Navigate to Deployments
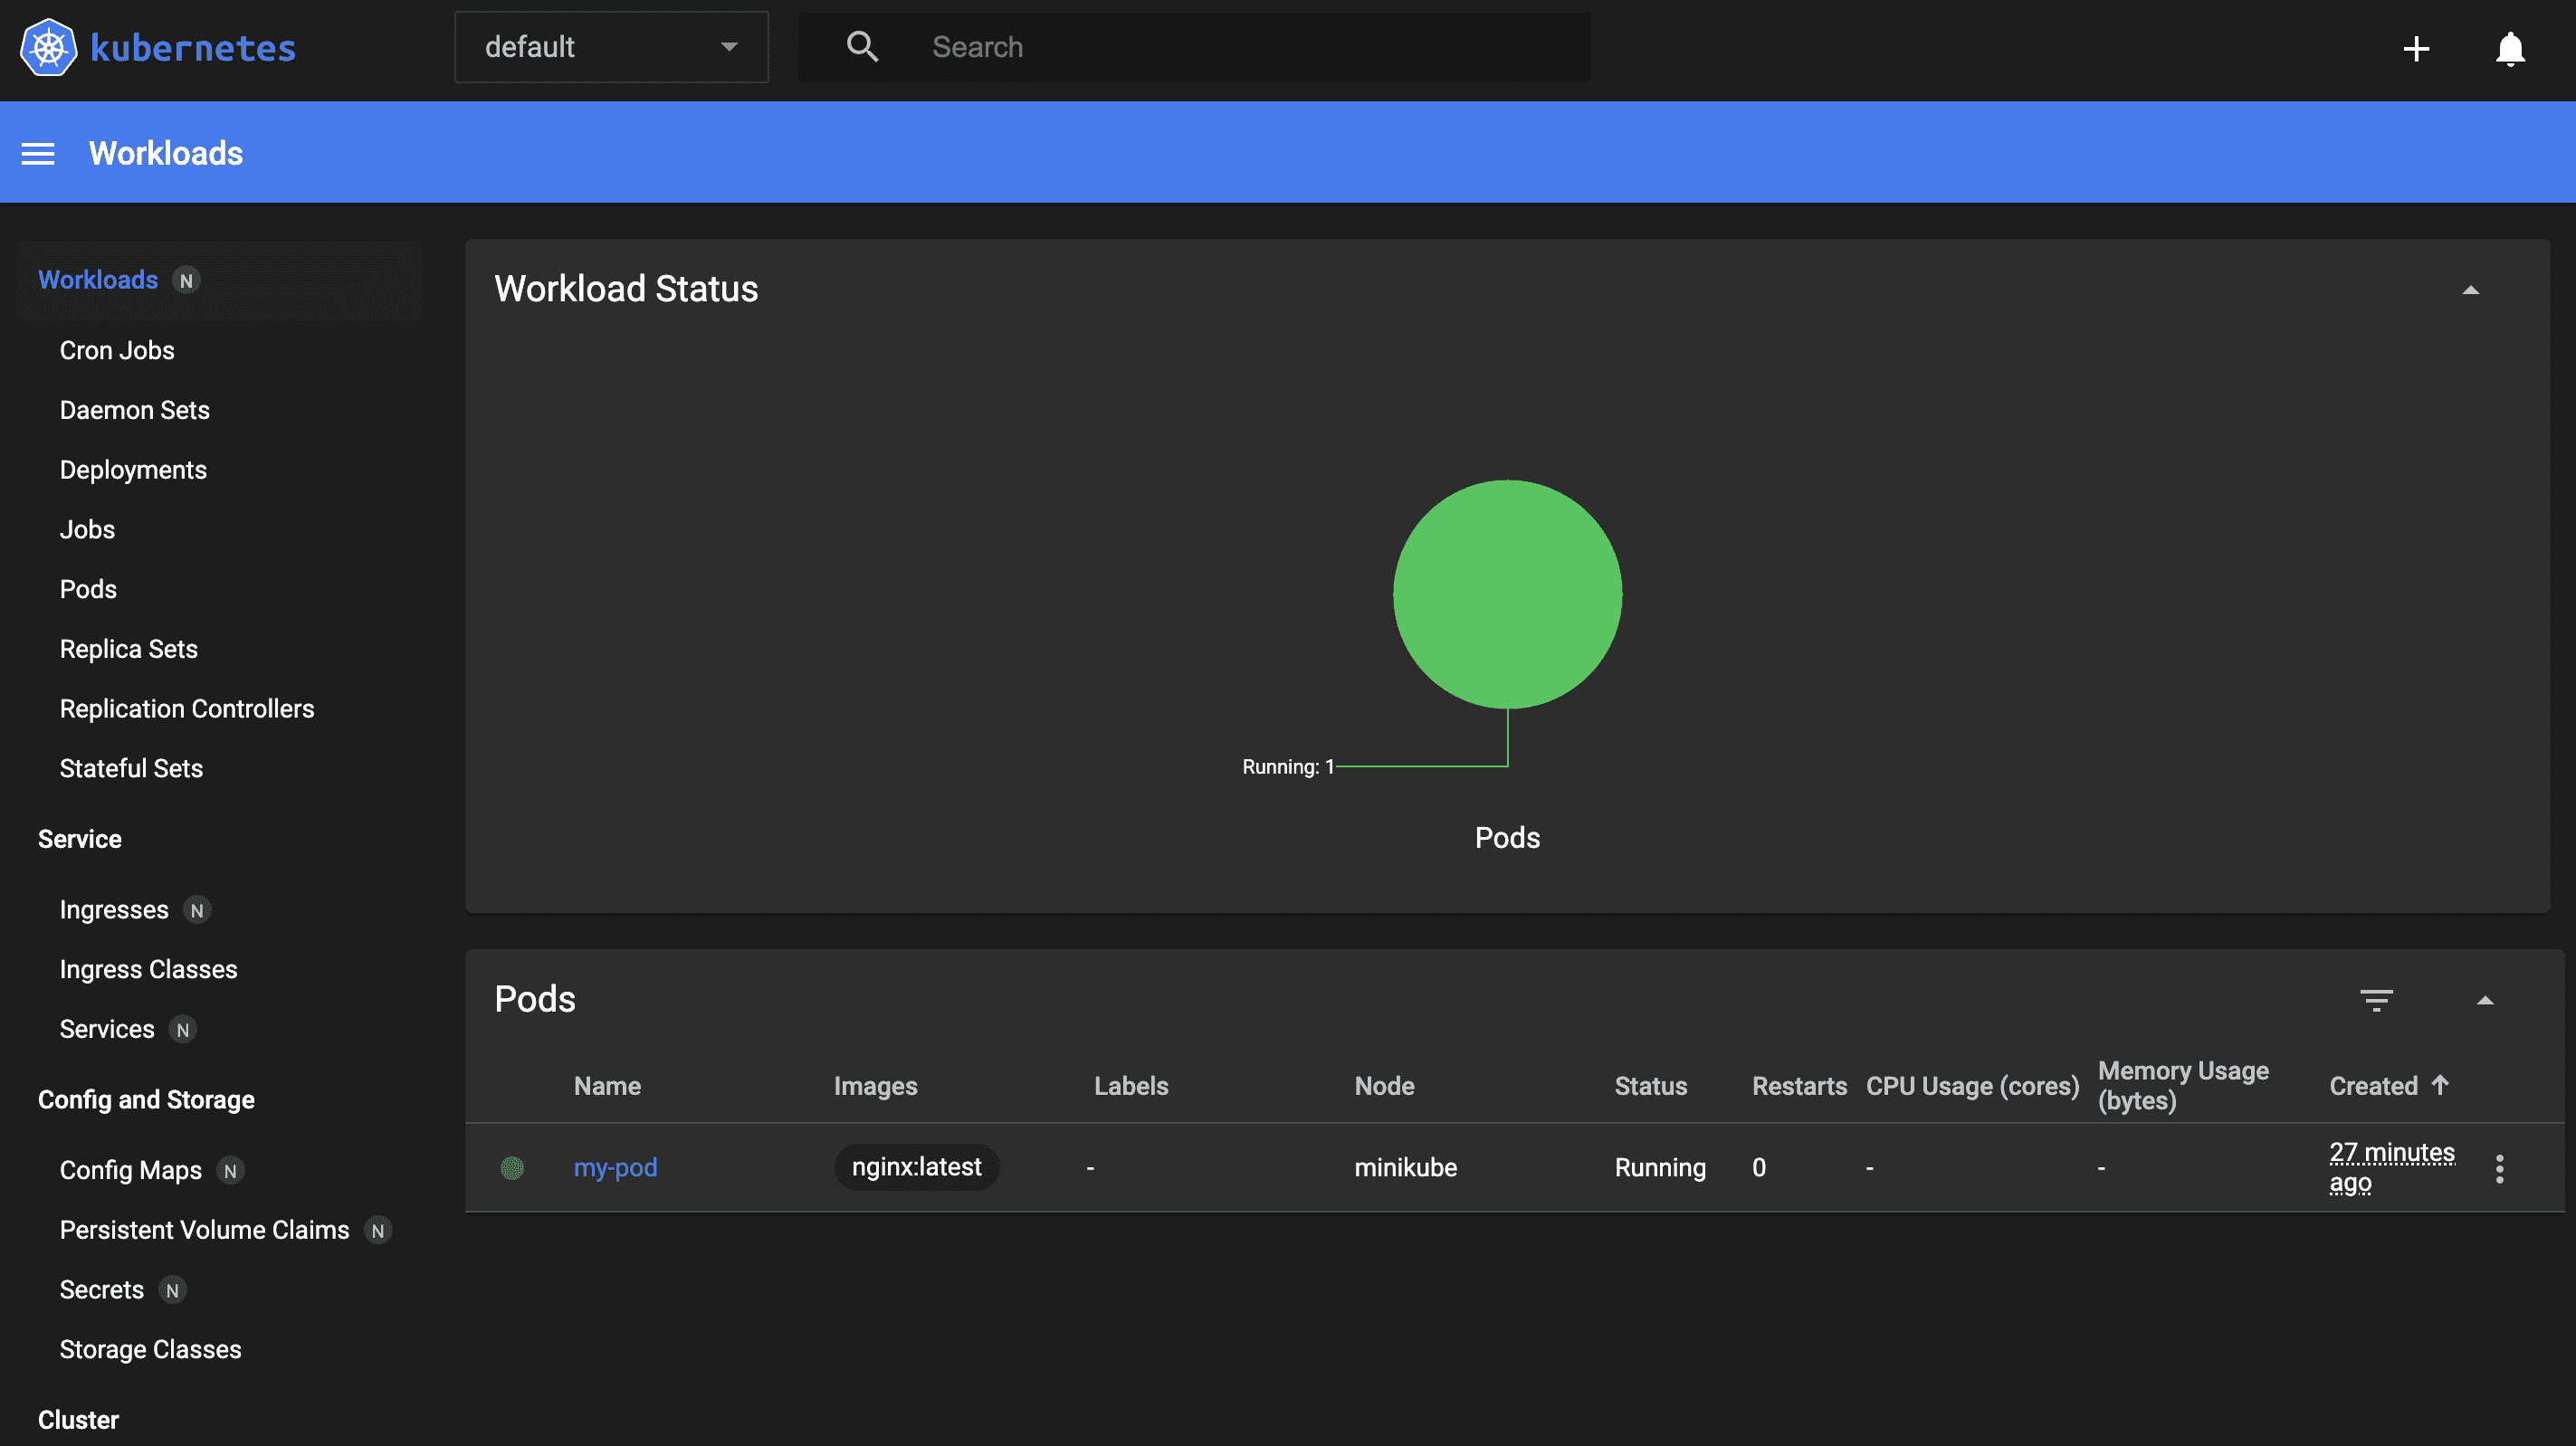This screenshot has height=1446, width=2576. pos(133,470)
